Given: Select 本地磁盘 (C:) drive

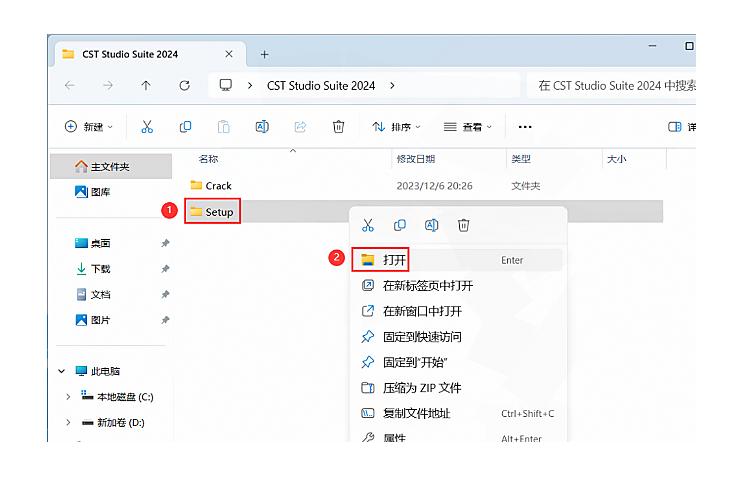Looking at the screenshot, I should (x=117, y=397).
